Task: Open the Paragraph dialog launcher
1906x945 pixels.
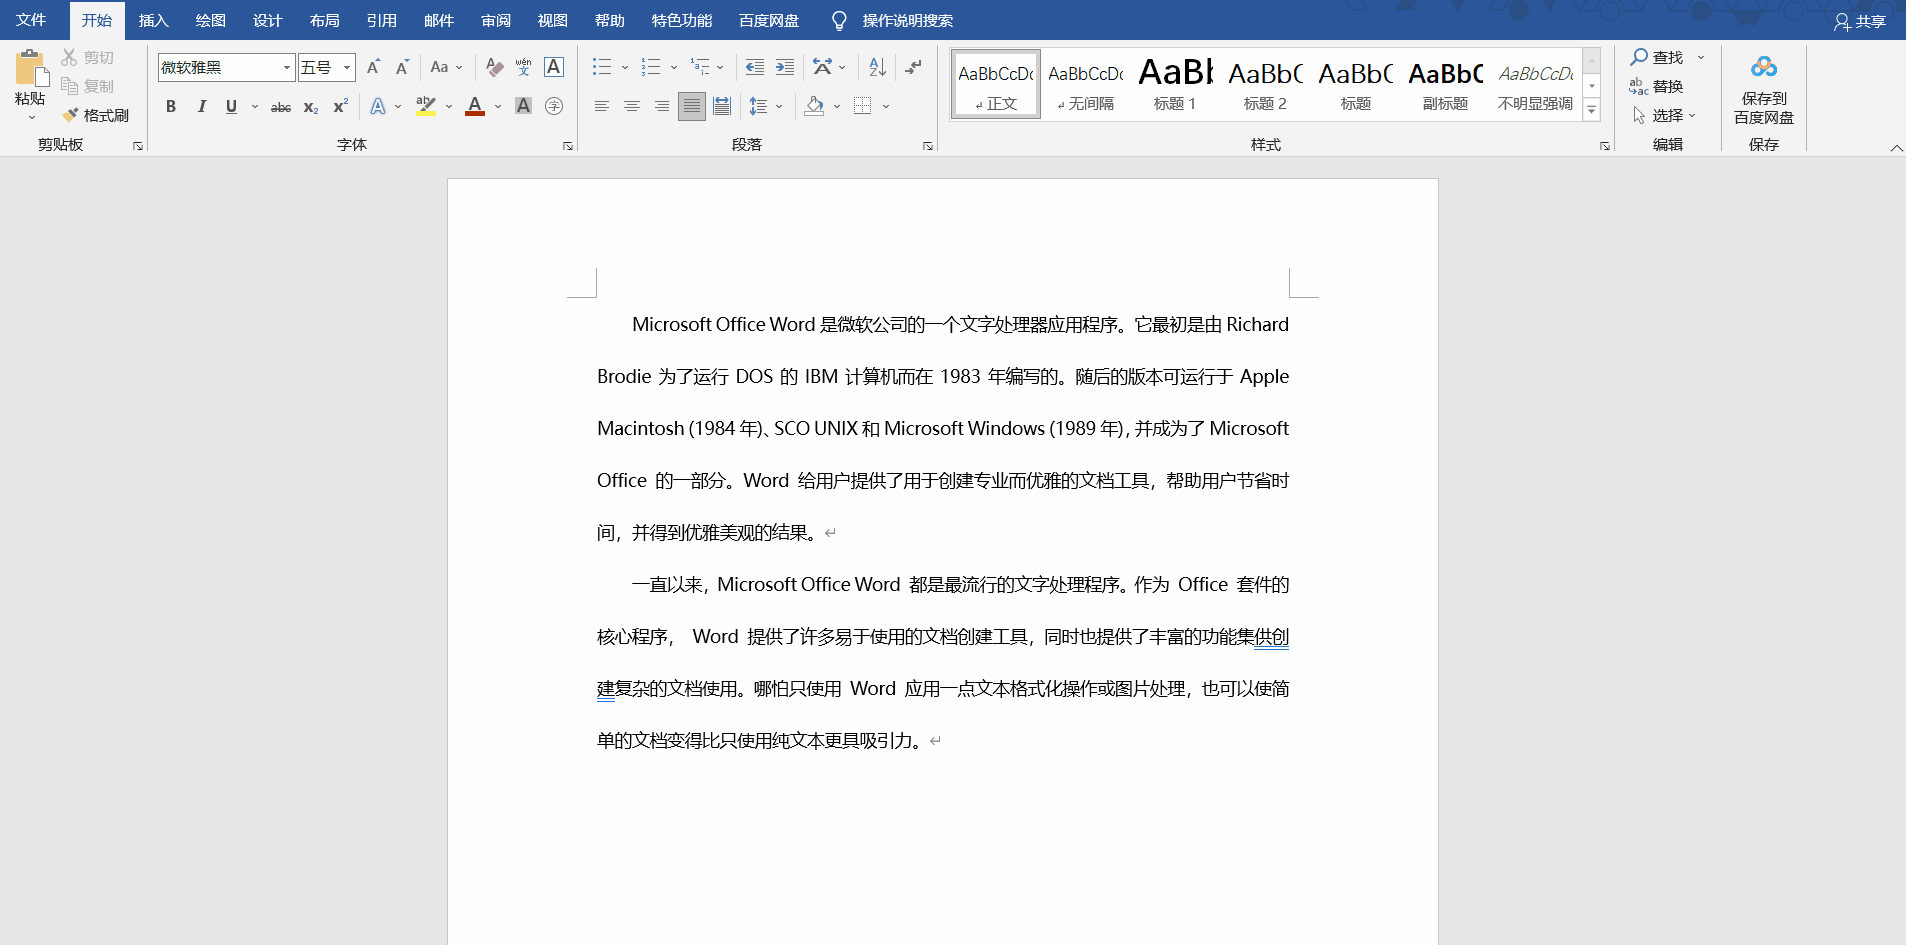Action: (928, 146)
